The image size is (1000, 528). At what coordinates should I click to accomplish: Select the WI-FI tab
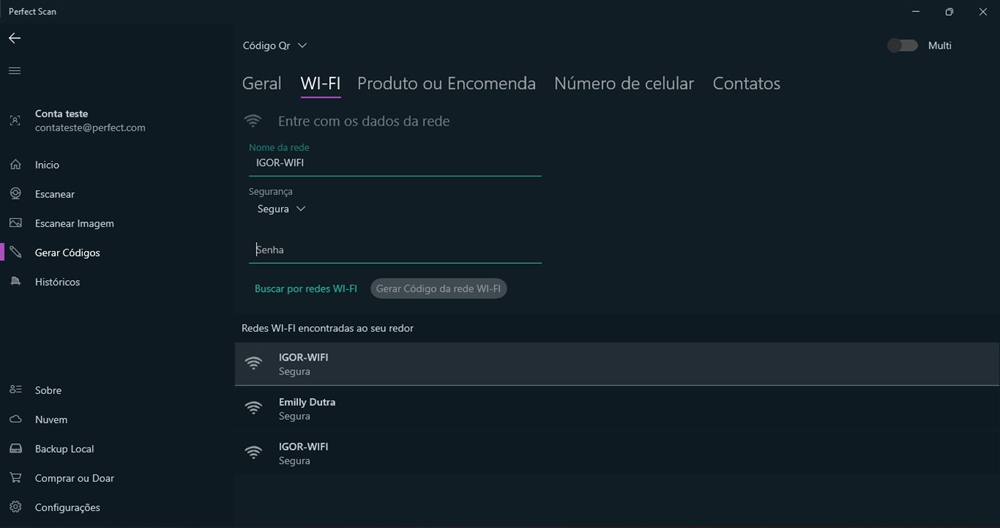[x=320, y=84]
